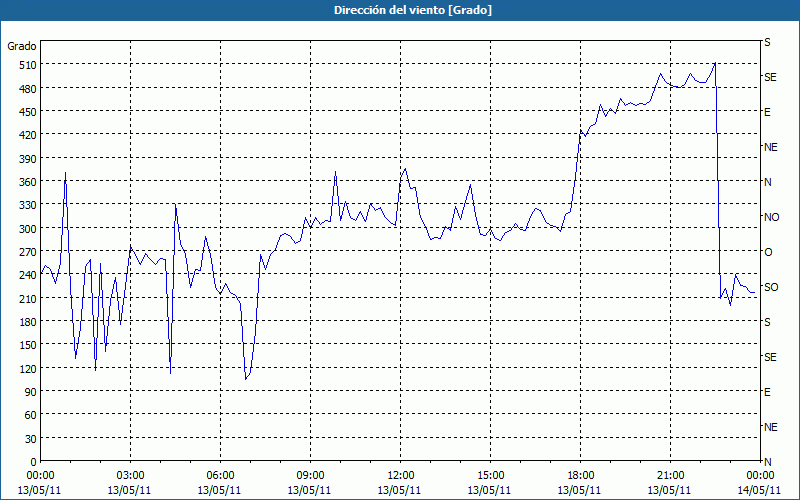Click the 180 degree axis label
The width and height of the screenshot is (800, 500).
pos(28,322)
